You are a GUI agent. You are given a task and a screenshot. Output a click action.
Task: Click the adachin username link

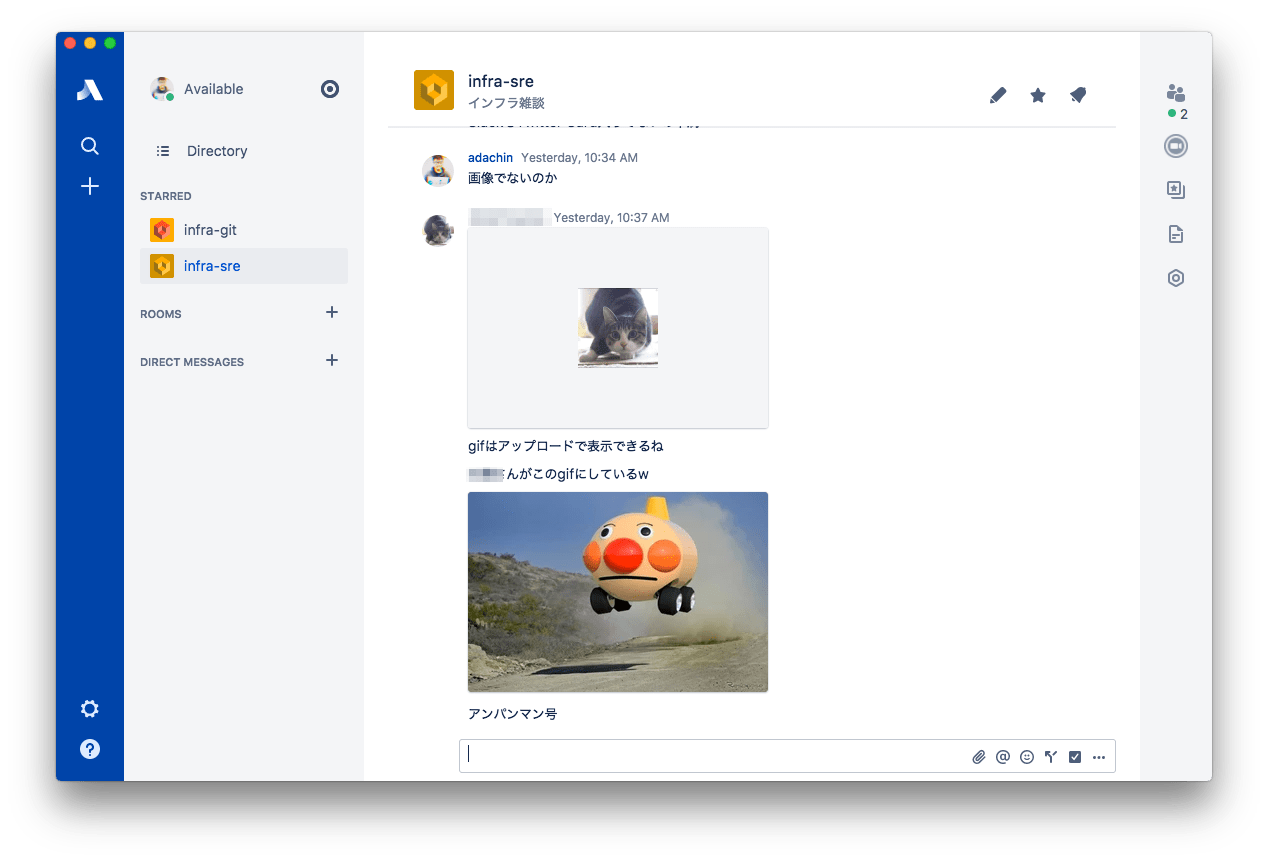click(x=490, y=158)
